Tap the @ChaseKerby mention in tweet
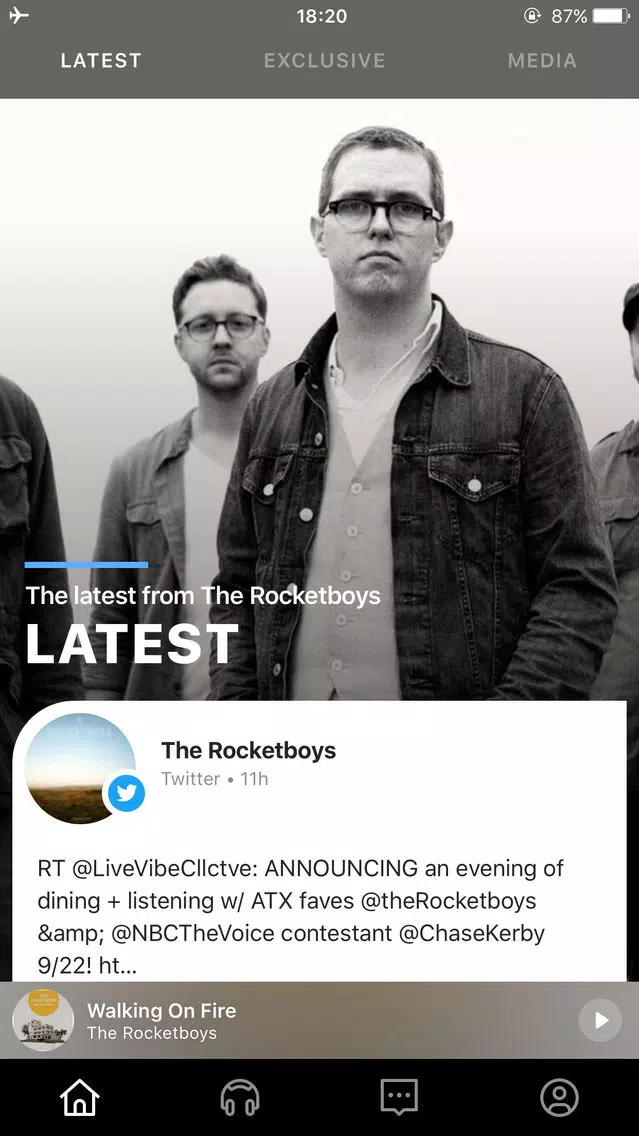The image size is (639, 1136). coord(472,933)
